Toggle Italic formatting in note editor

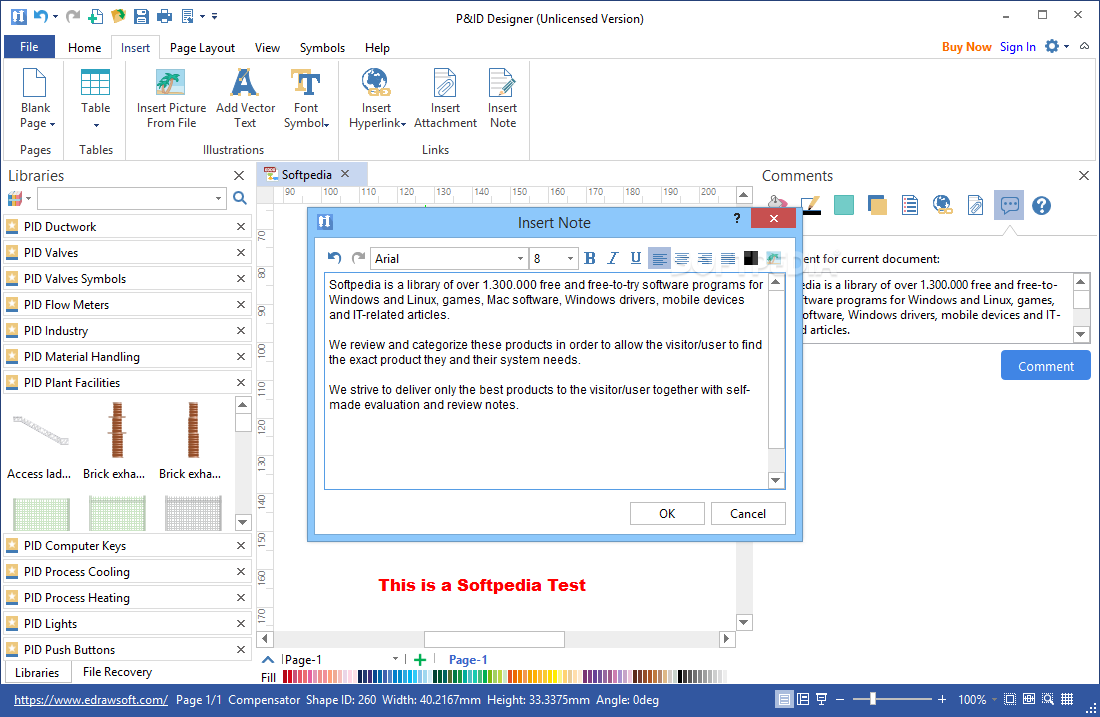[x=612, y=258]
